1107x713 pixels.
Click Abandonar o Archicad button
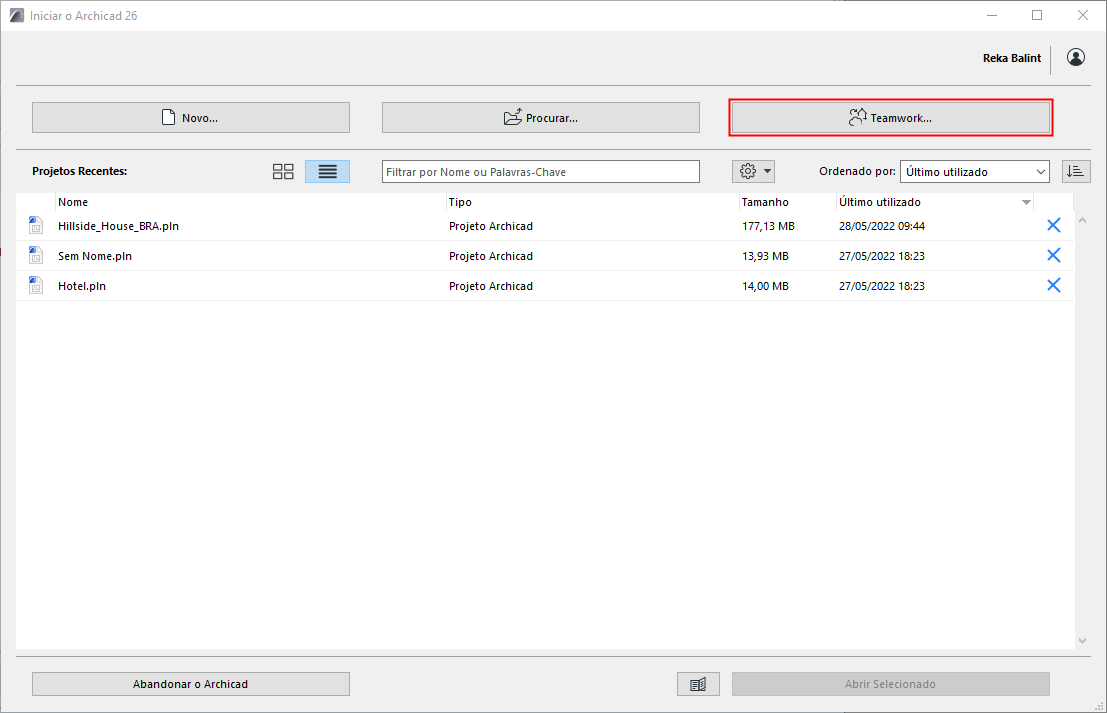click(191, 684)
